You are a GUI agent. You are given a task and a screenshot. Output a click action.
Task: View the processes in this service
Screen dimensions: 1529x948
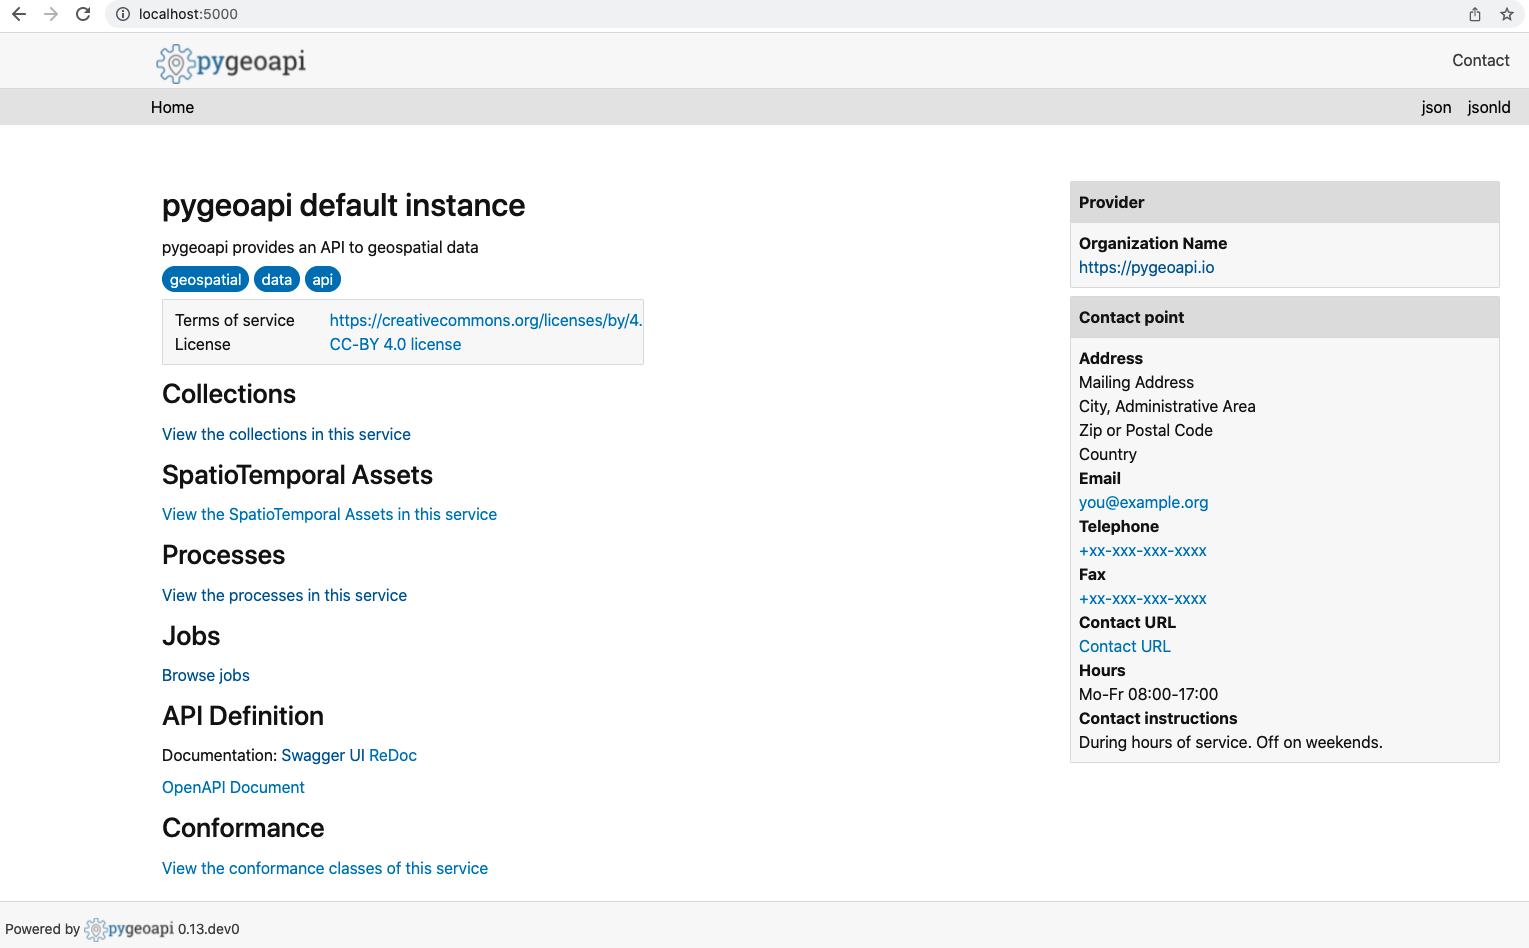[284, 595]
